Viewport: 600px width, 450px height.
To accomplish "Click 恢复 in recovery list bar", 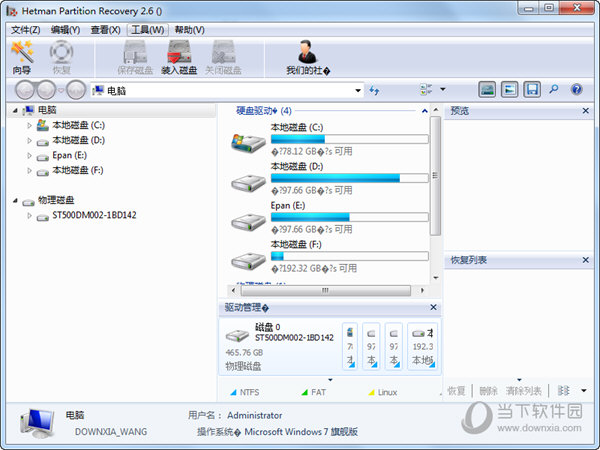I will (457, 391).
